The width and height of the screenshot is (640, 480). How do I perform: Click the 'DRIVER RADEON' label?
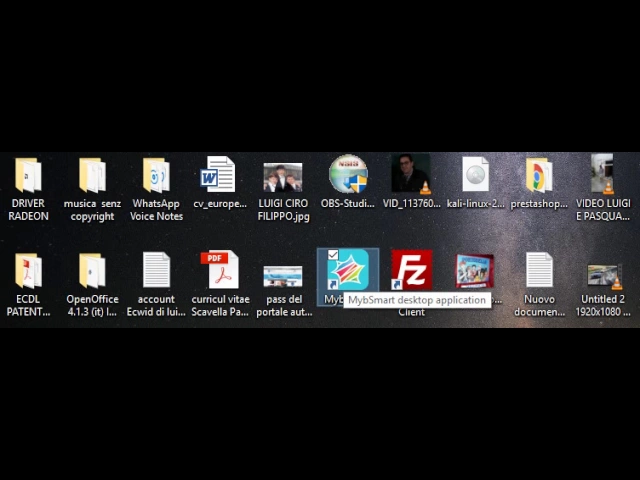click(28, 210)
